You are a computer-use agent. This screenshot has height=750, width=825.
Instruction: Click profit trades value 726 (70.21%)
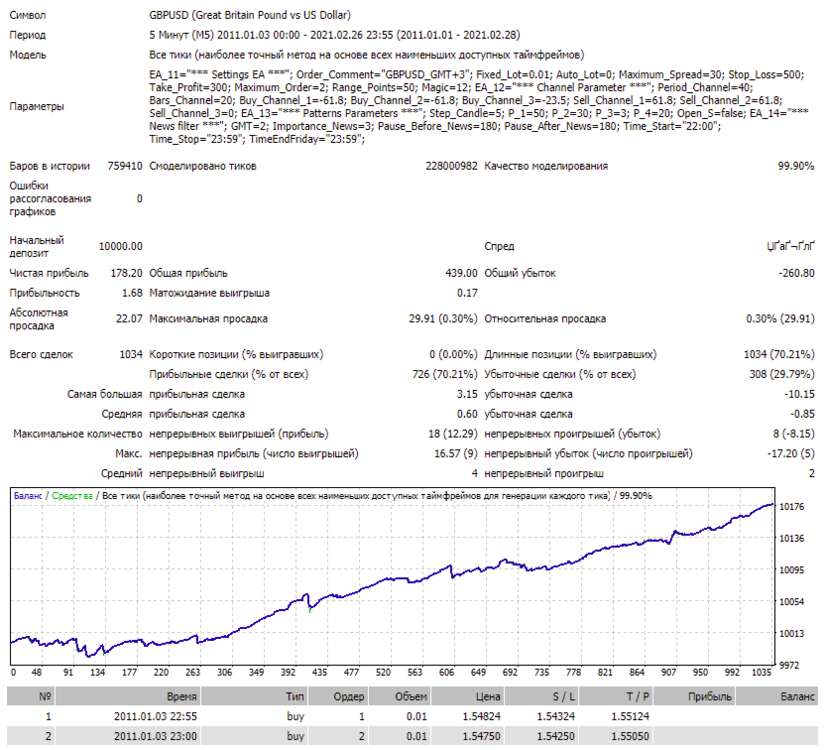tap(445, 375)
